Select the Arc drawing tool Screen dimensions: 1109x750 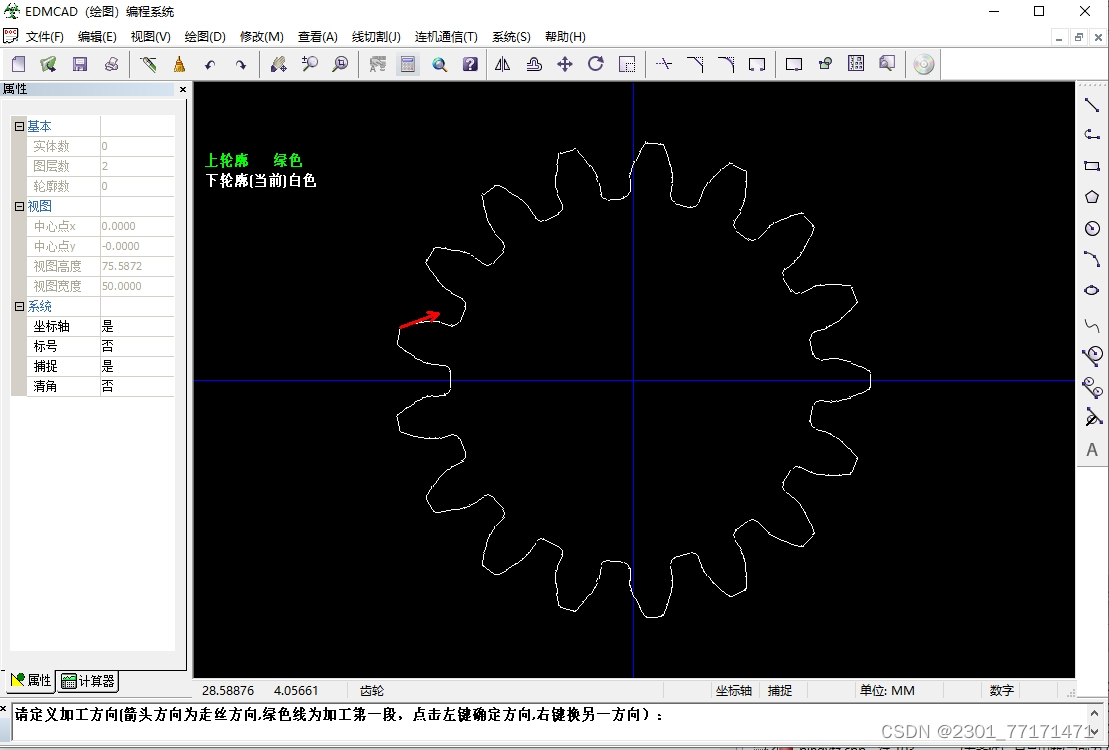point(1092,259)
